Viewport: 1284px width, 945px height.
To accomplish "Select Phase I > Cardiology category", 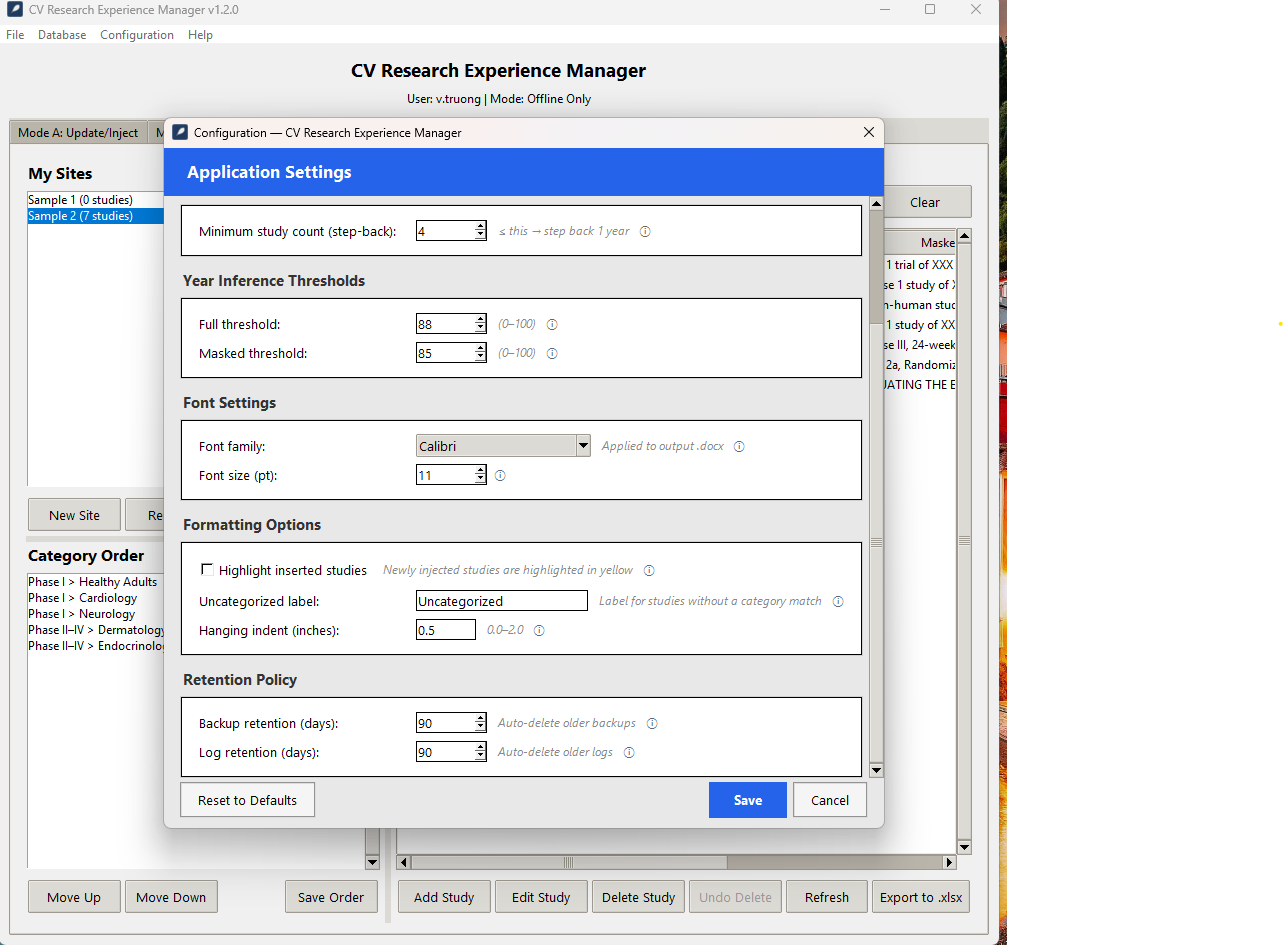I will 95,598.
